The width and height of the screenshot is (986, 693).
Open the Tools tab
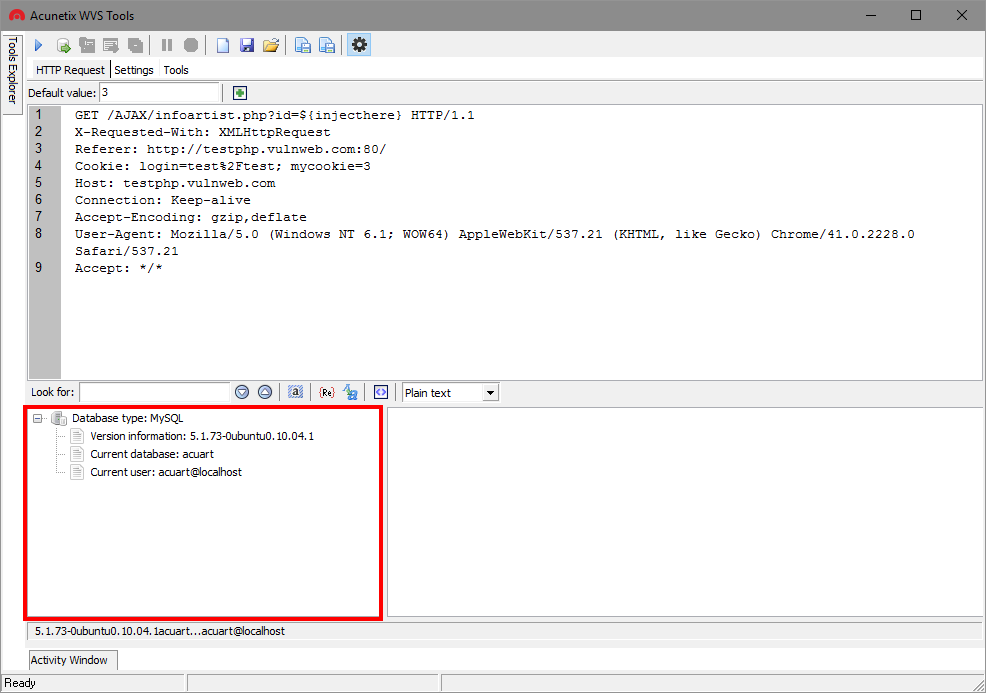pos(176,70)
